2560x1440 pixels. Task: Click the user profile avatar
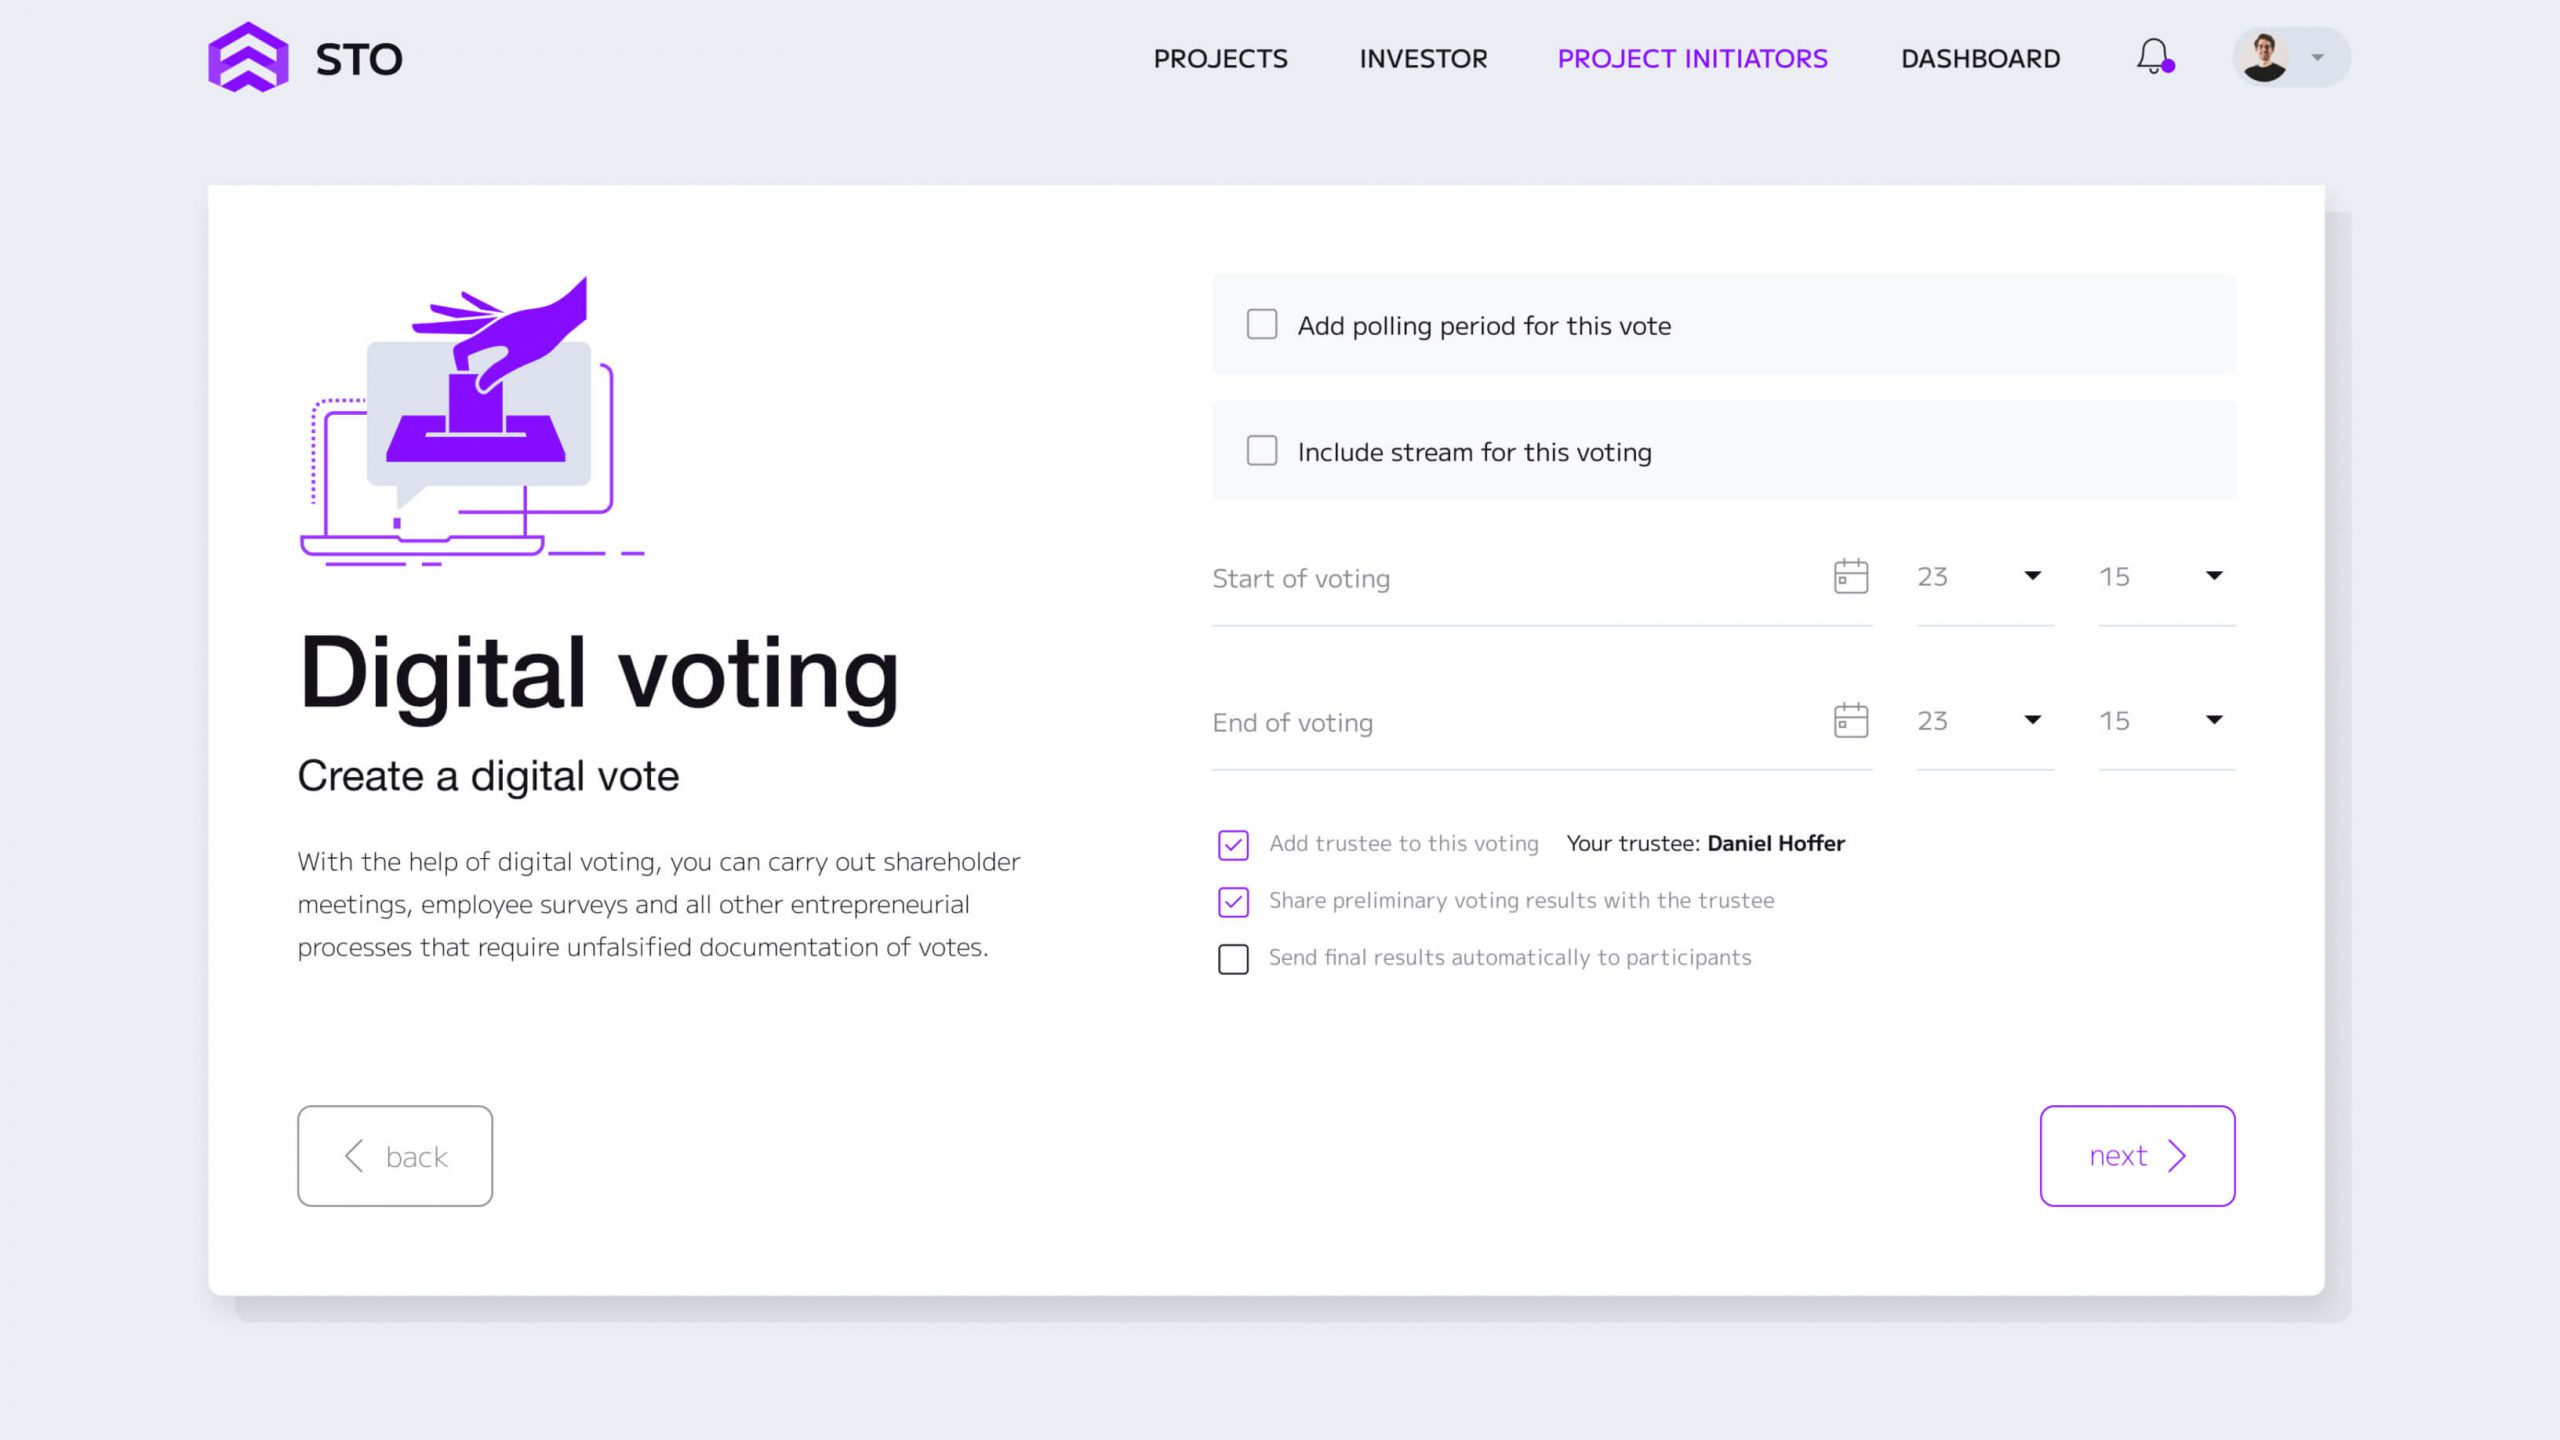(2265, 57)
